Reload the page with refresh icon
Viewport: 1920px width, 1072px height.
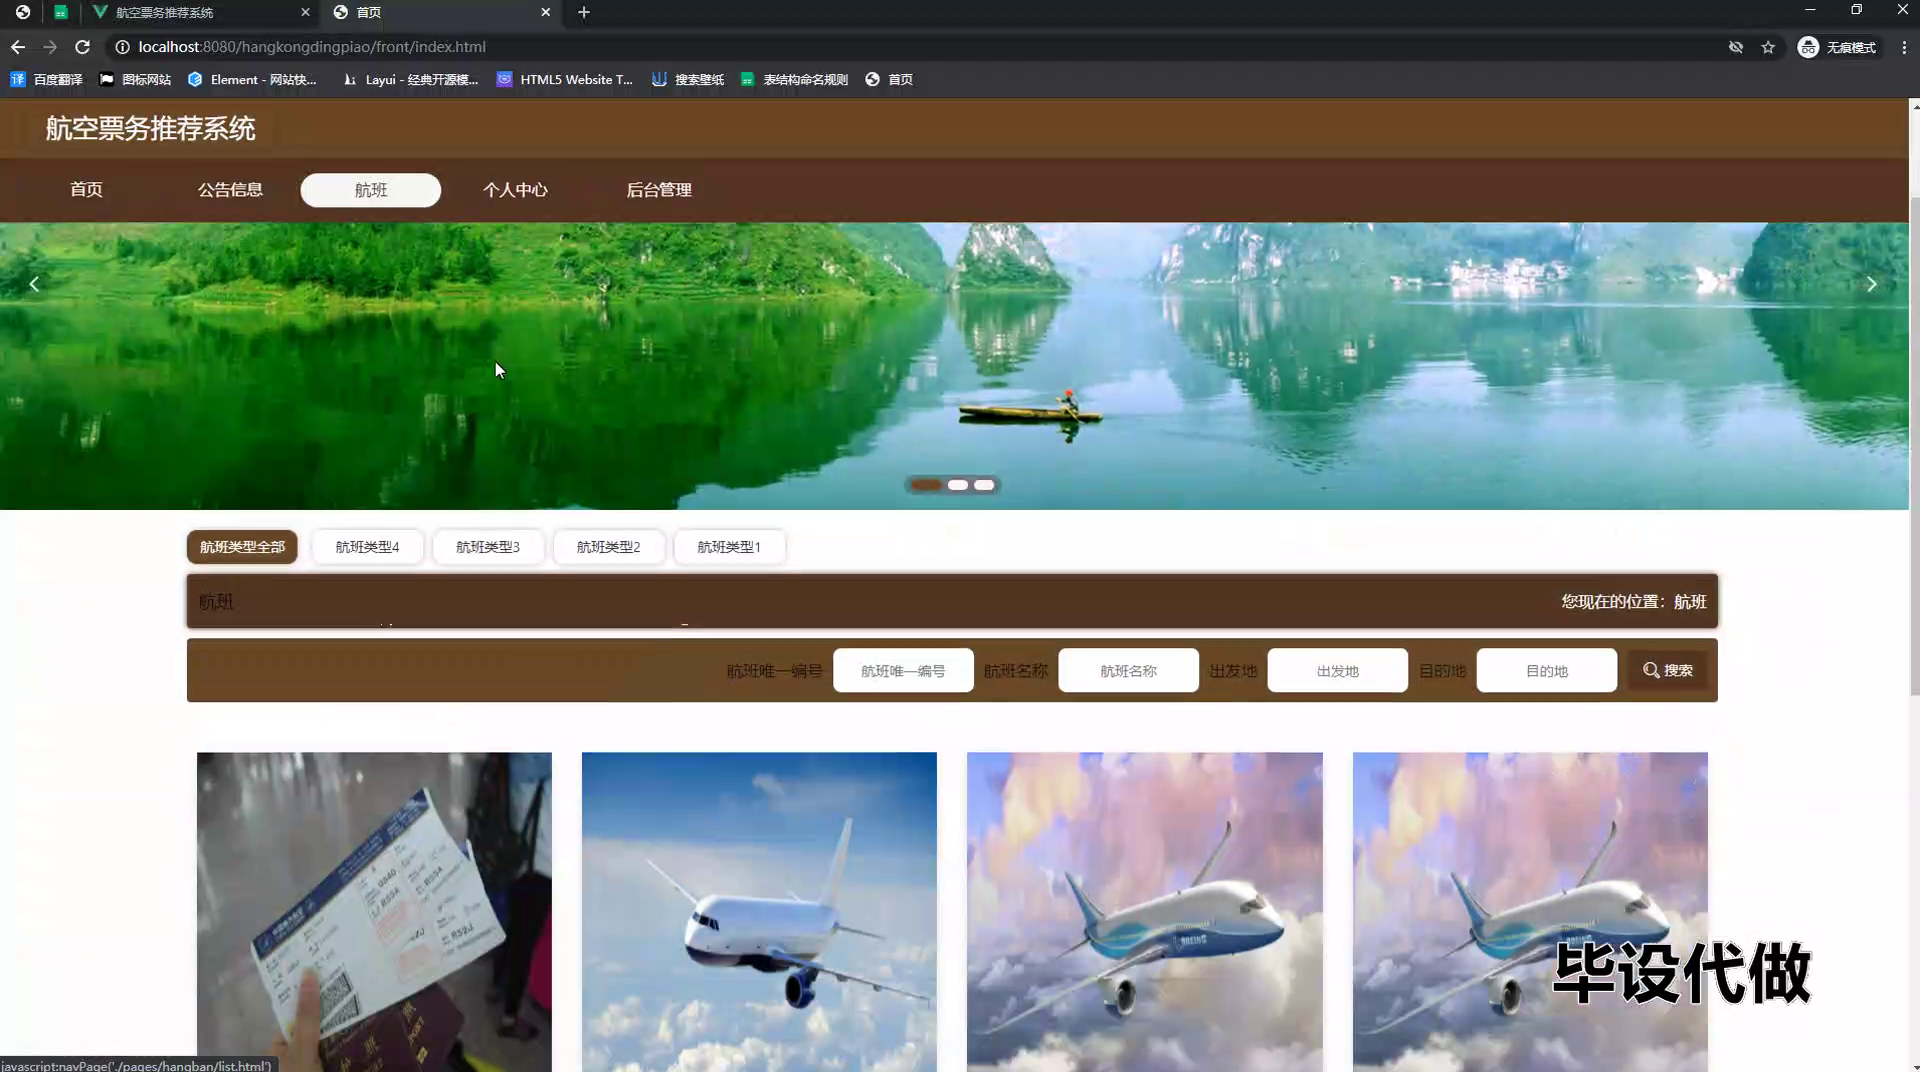(83, 47)
